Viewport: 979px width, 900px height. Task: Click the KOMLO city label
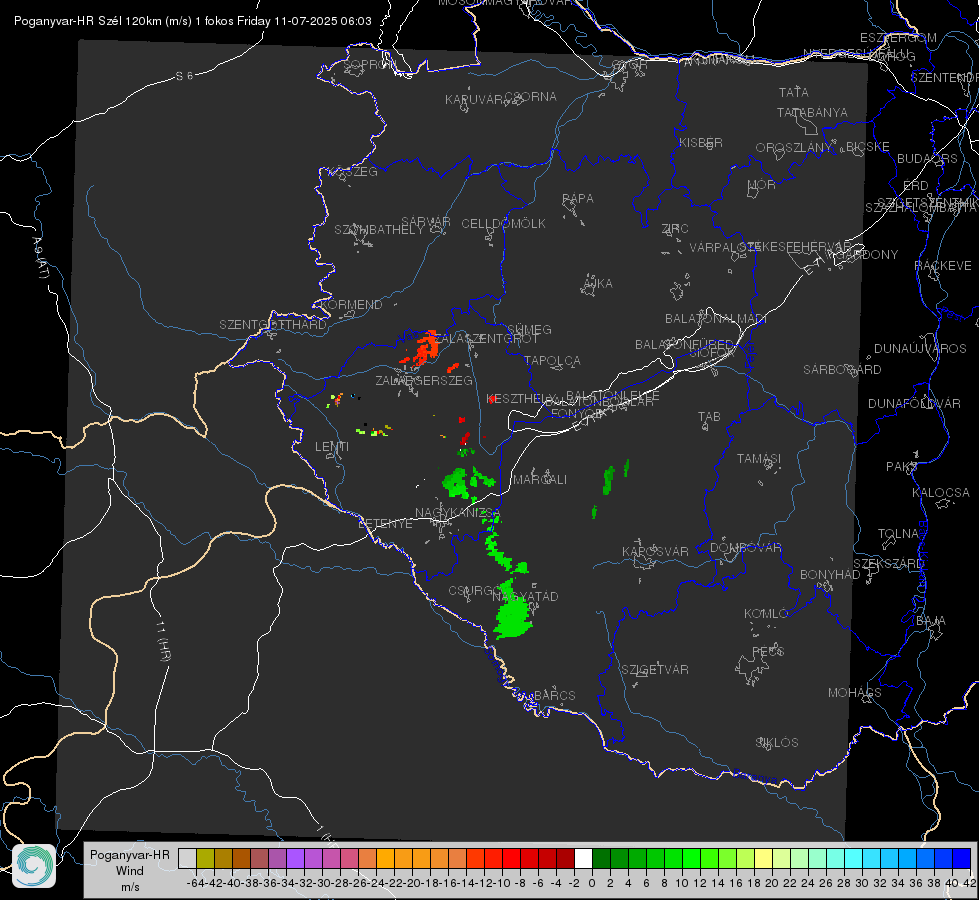[x=765, y=614]
